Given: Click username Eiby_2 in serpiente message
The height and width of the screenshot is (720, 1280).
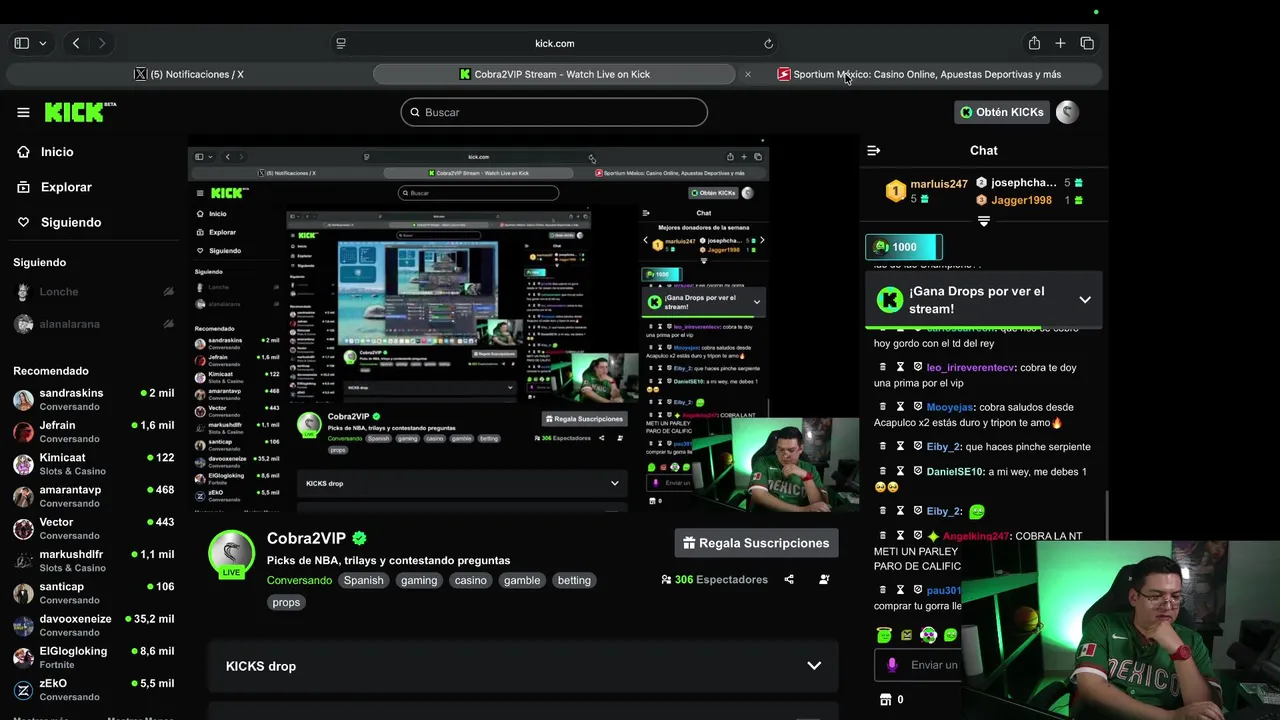Looking at the screenshot, I should (x=943, y=447).
